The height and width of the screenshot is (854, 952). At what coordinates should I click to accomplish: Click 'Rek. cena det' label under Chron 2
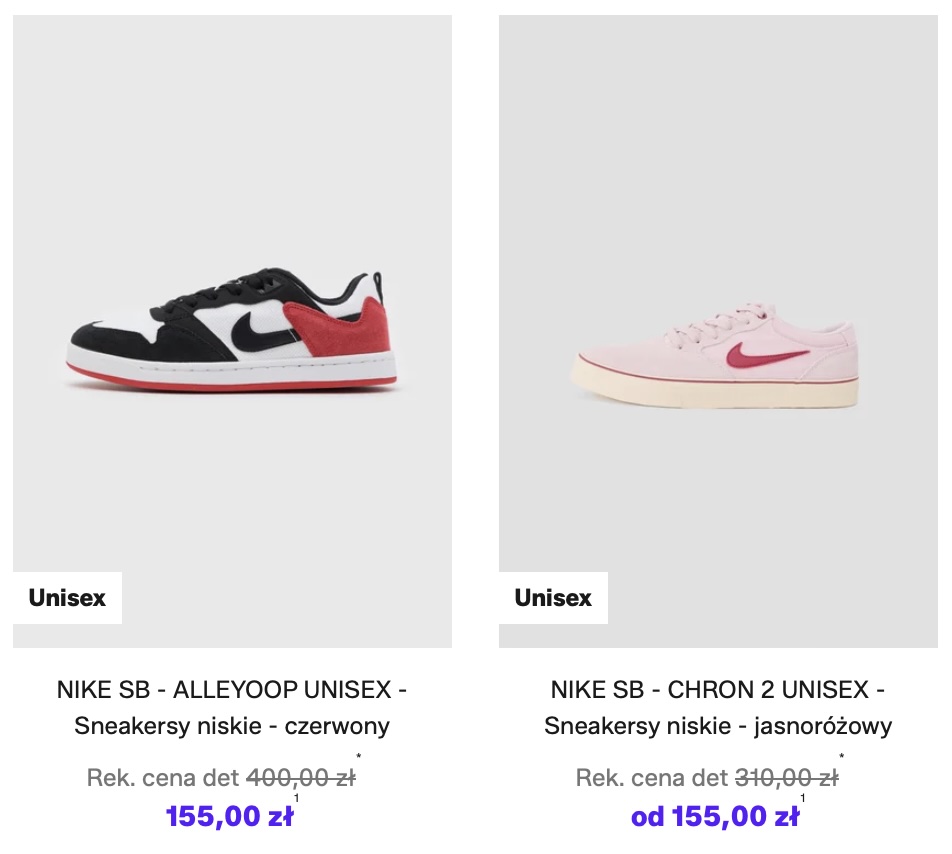pyautogui.click(x=652, y=778)
